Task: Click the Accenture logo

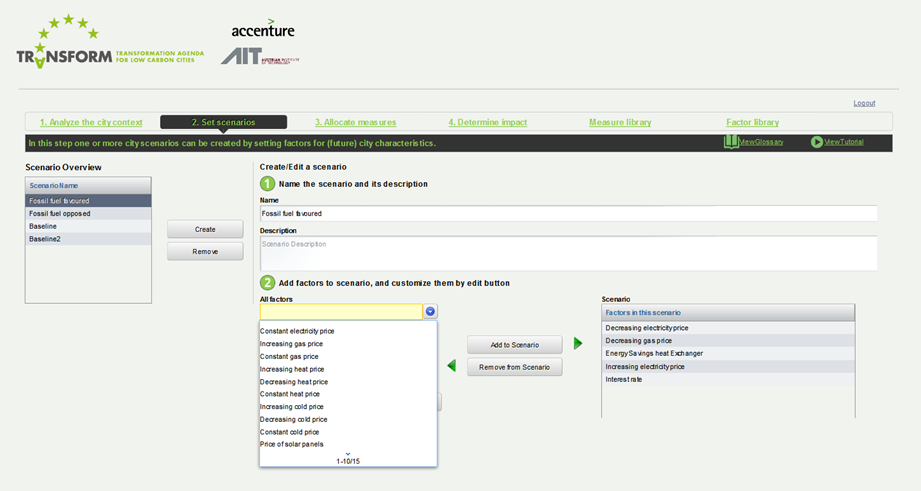Action: coord(263,29)
